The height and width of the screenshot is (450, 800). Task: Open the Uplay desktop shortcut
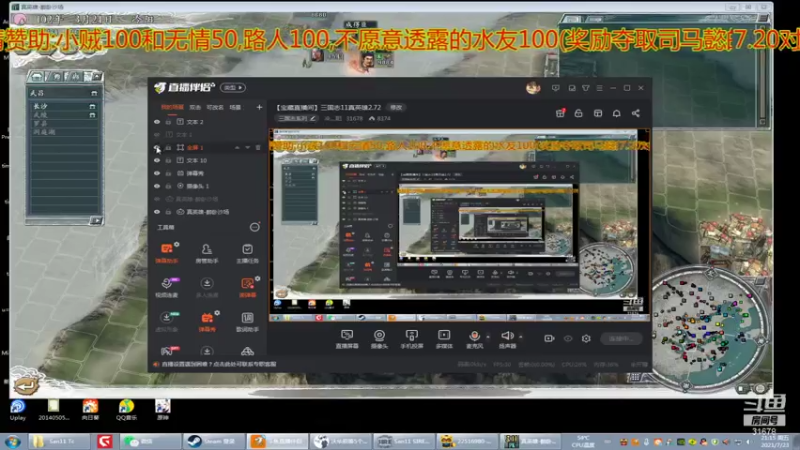pyautogui.click(x=17, y=410)
